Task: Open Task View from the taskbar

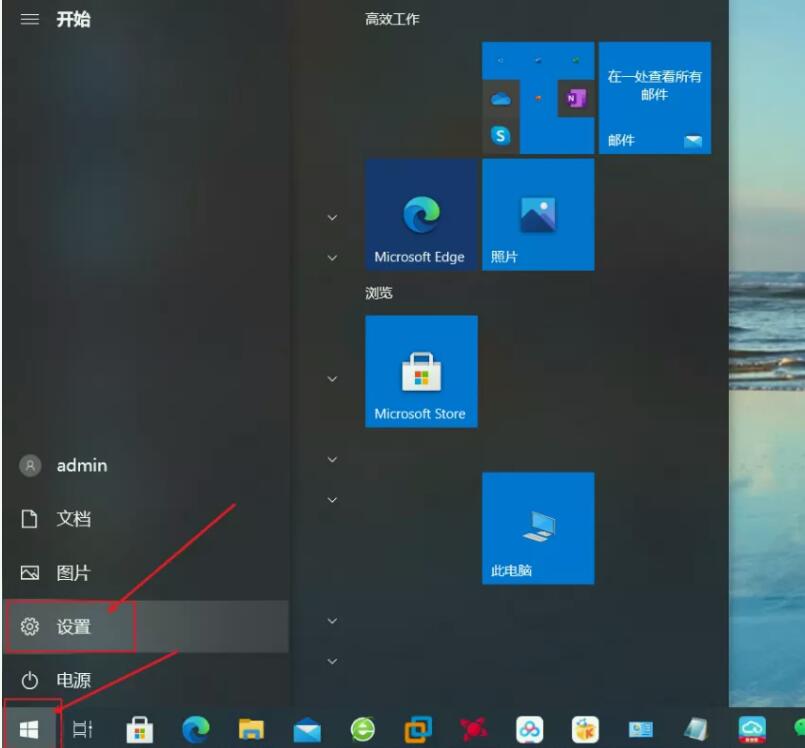Action: tap(83, 729)
